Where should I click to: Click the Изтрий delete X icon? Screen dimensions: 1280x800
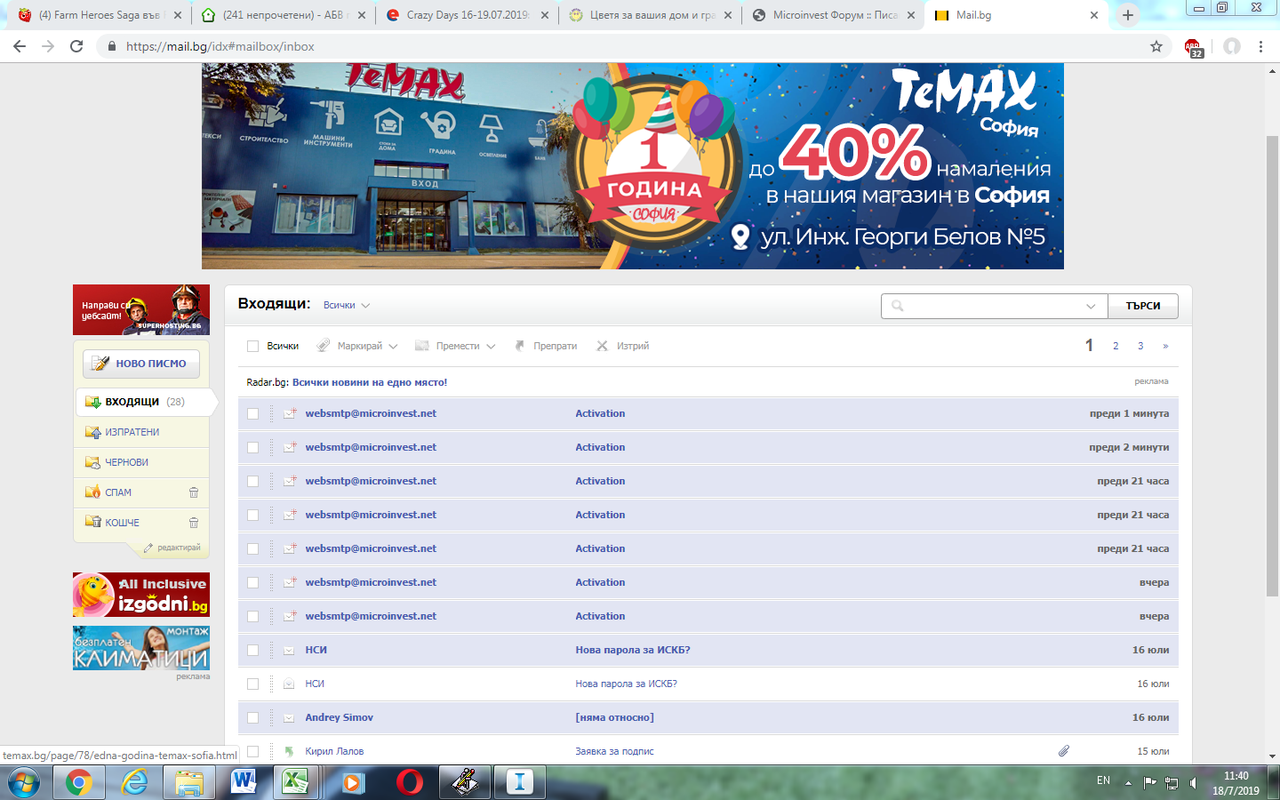click(x=602, y=346)
